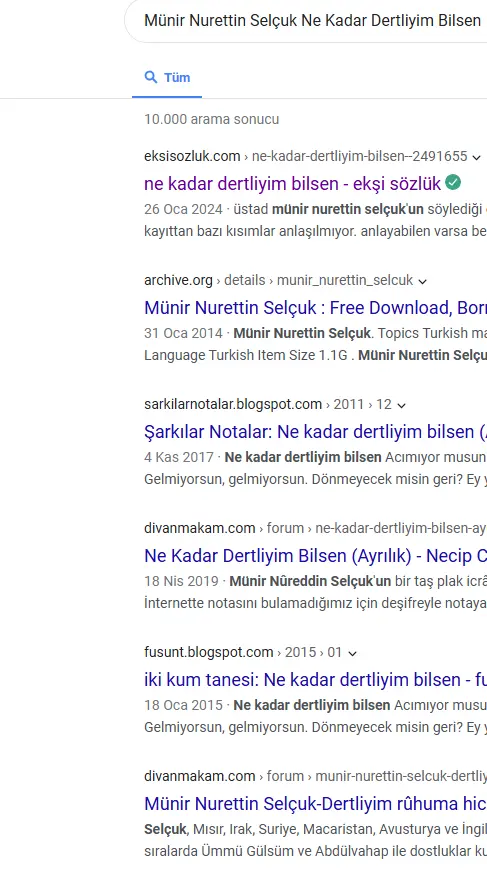Viewport: 487px width, 892px height.
Task: Click the archive.org › details breadcrumb text
Action: point(278,280)
